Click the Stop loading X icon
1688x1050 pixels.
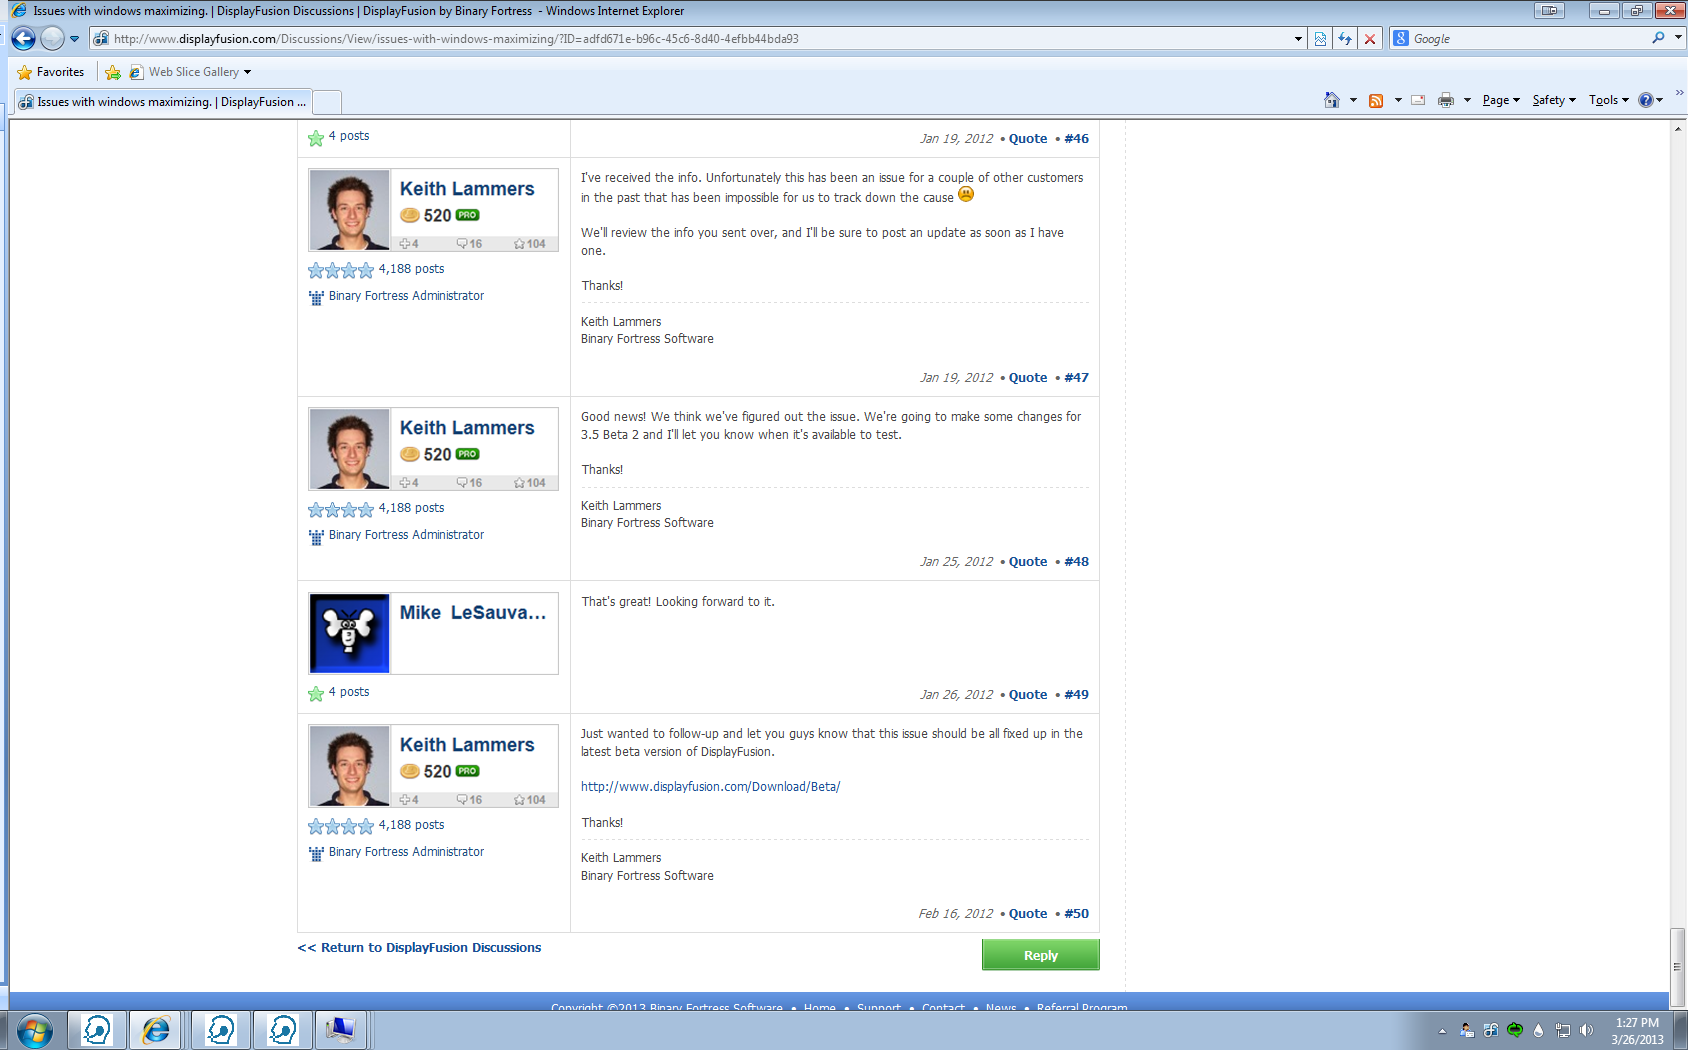(x=1370, y=39)
